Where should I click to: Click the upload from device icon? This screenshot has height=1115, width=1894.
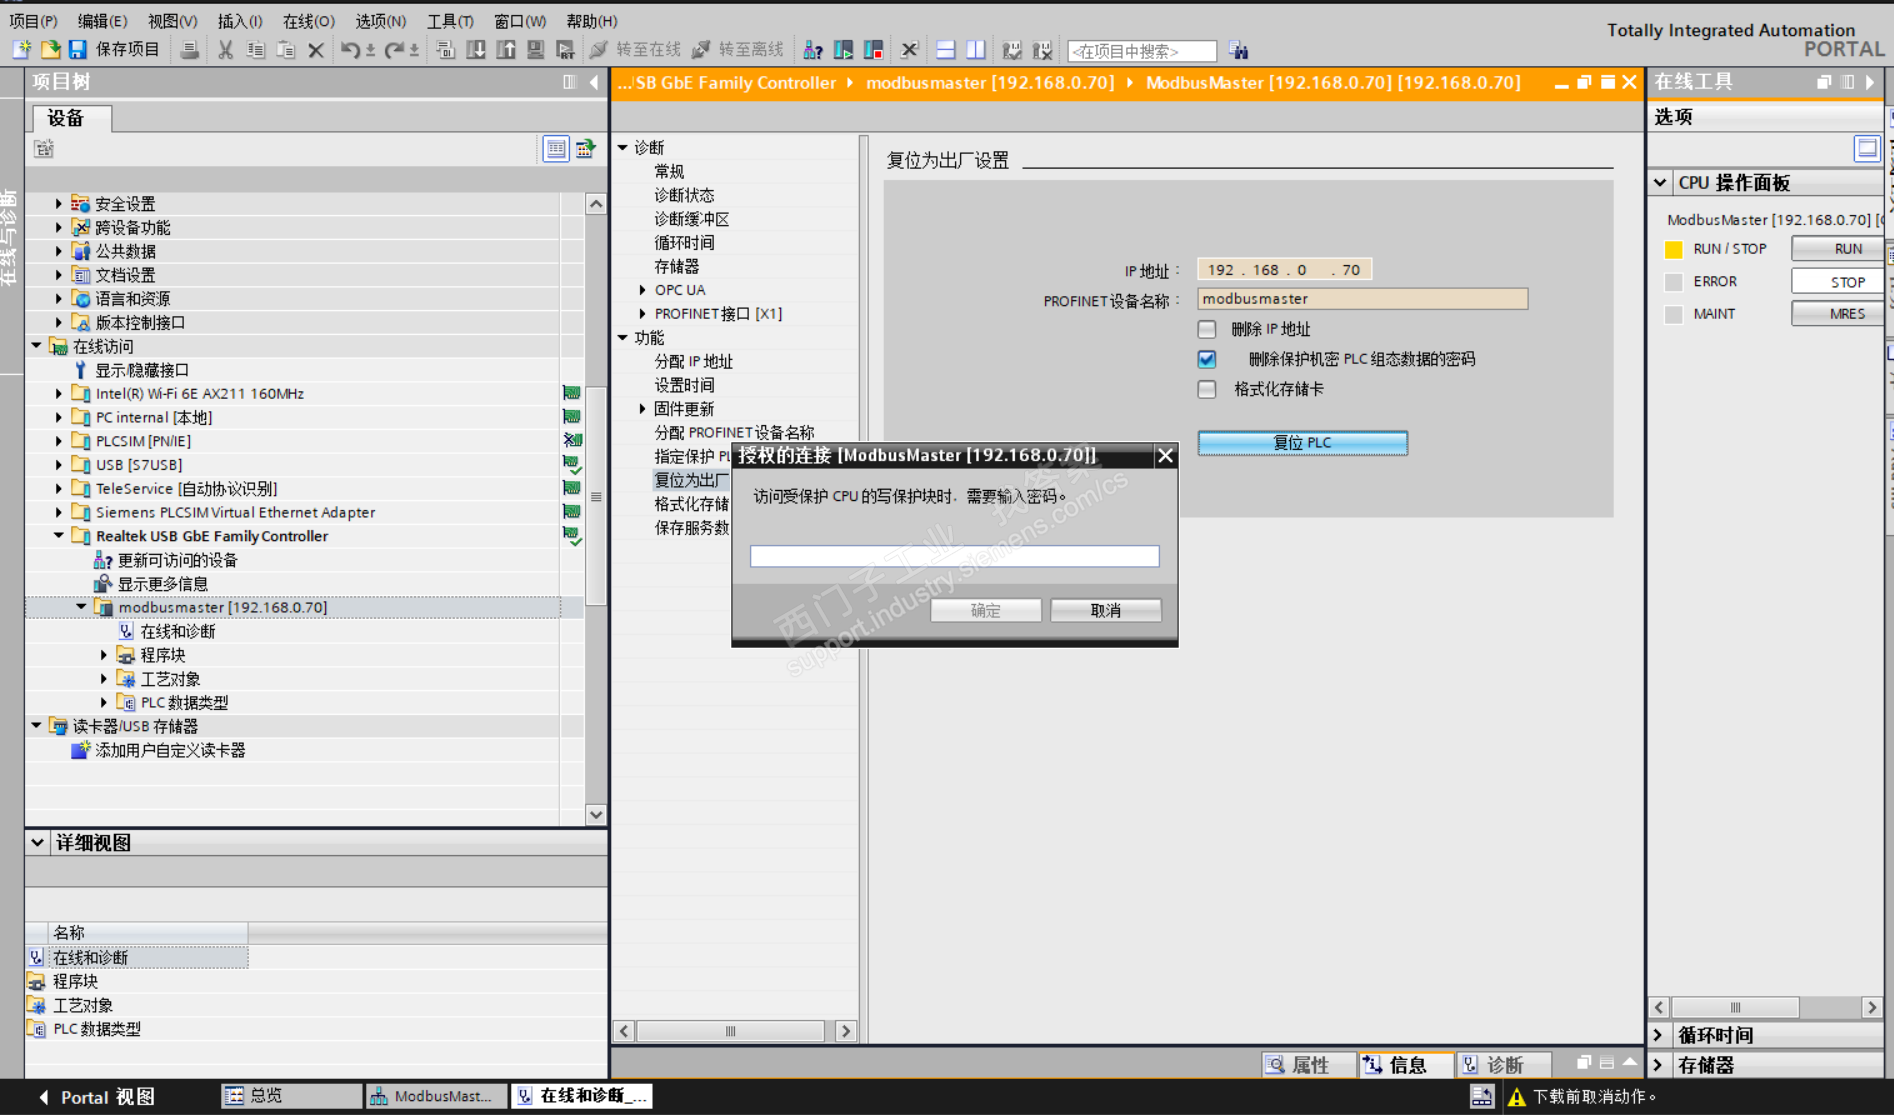506,50
